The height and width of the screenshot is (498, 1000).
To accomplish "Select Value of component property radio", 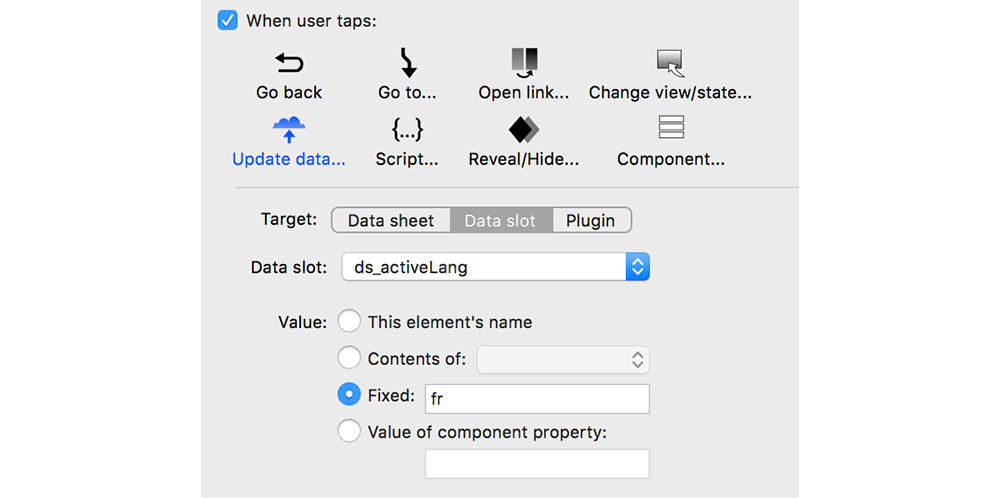I will 349,432.
